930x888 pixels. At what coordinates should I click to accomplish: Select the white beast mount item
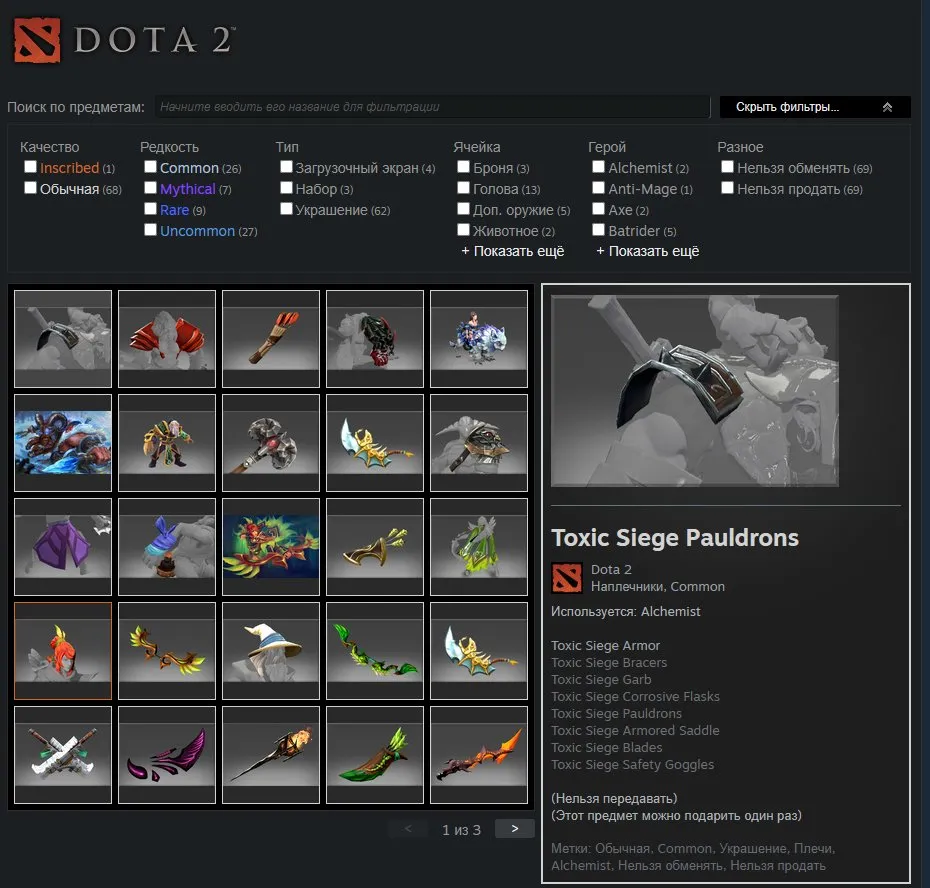point(479,339)
